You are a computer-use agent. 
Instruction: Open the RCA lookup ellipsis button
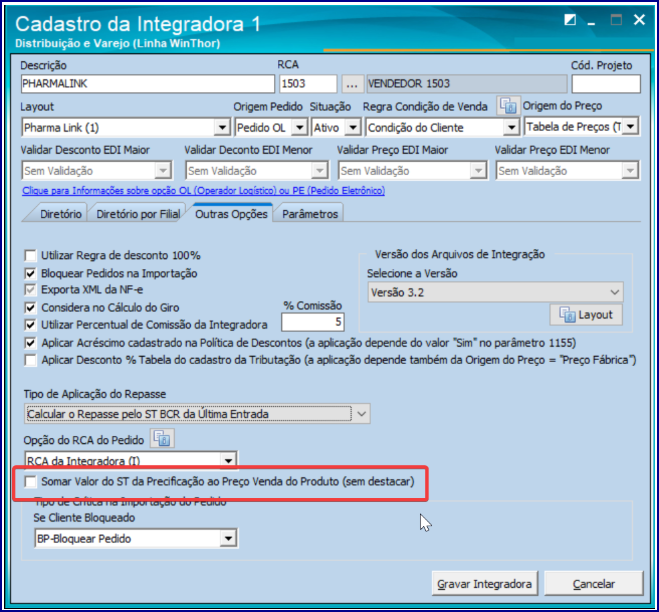(352, 84)
